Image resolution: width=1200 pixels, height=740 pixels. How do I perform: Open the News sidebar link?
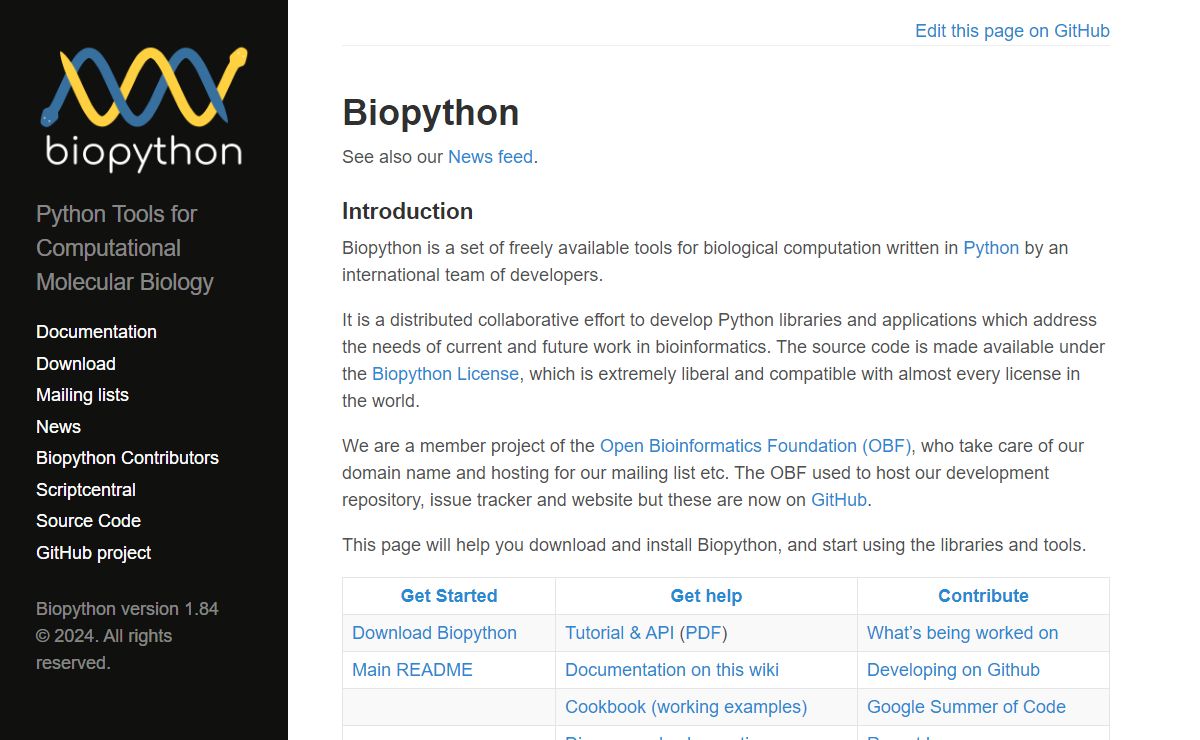(x=58, y=427)
